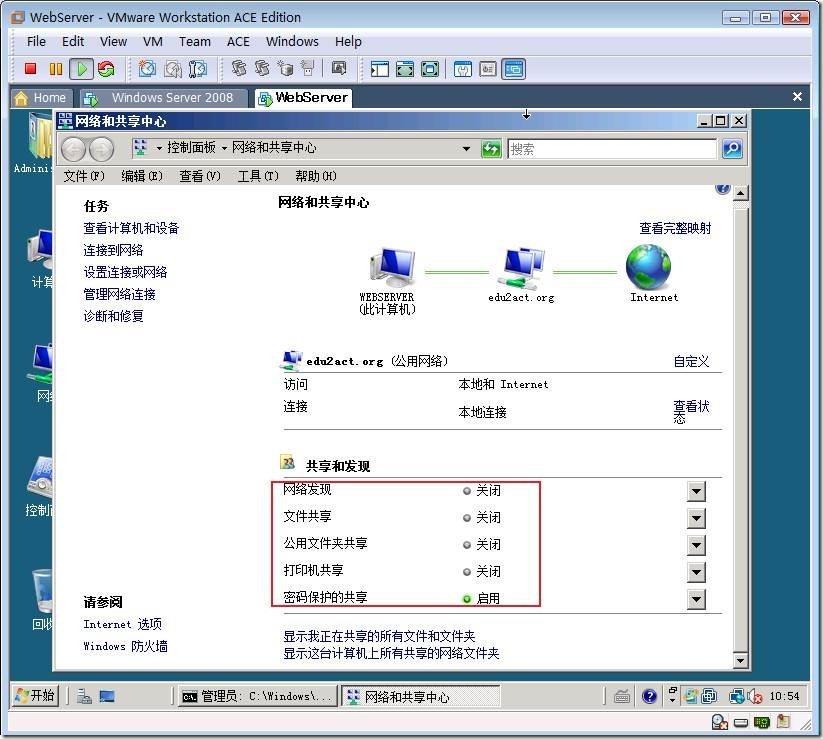Open the Windows 防火墙 link
Screen dimensions: 823x739
point(125,646)
